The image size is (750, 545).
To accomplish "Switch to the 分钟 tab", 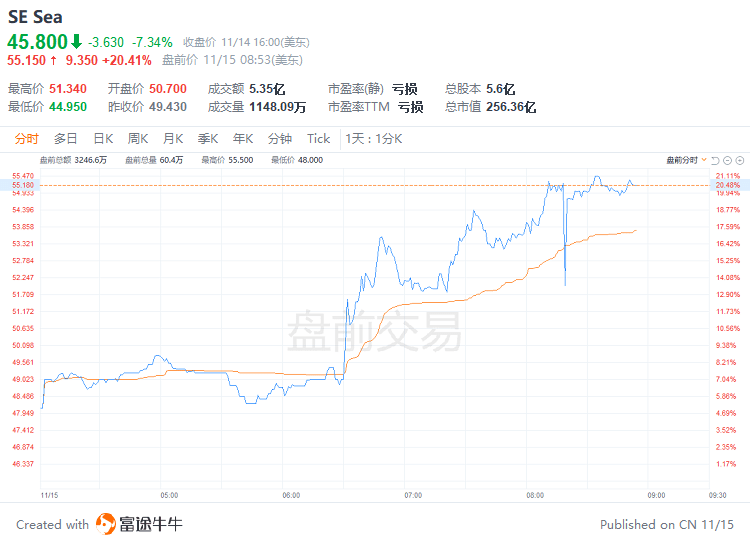I will (280, 139).
